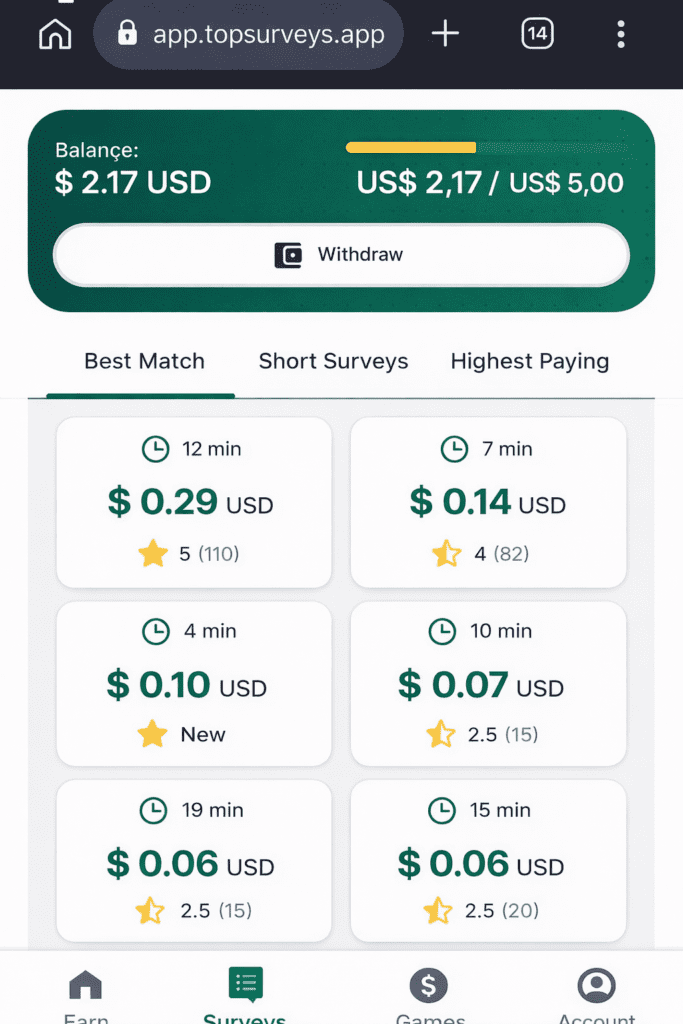This screenshot has width=683, height=1024.
Task: Tap the address bar padlock icon
Action: point(127,35)
